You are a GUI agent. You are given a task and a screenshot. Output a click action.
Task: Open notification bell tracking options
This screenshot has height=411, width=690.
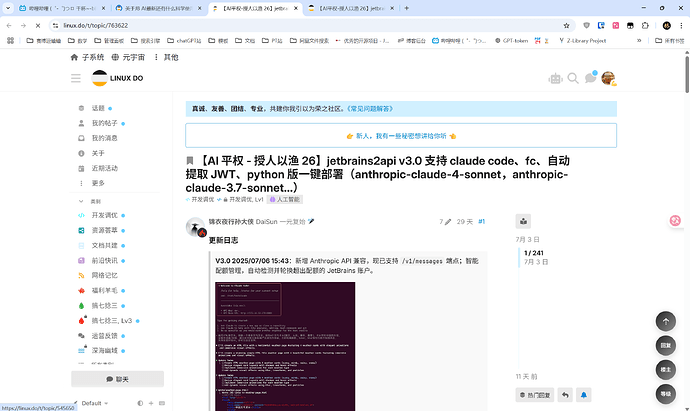[x=584, y=395]
